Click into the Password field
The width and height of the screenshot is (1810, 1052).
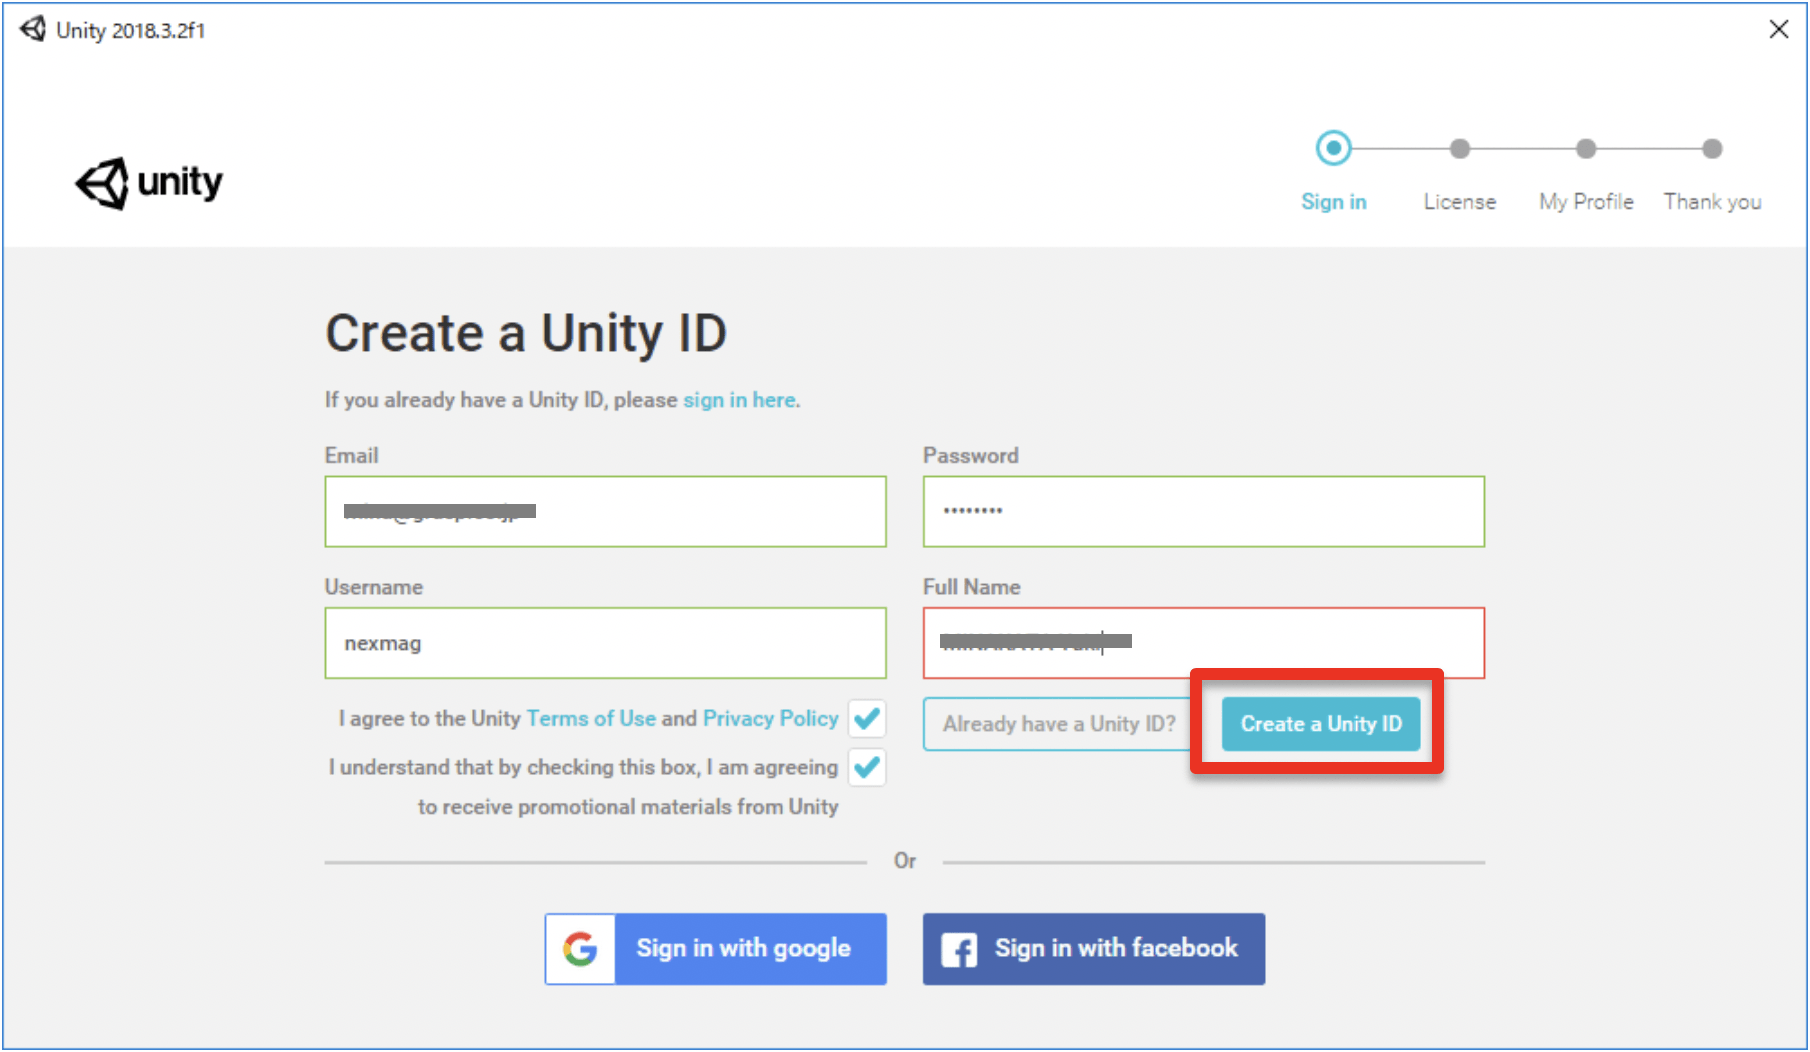point(1203,512)
